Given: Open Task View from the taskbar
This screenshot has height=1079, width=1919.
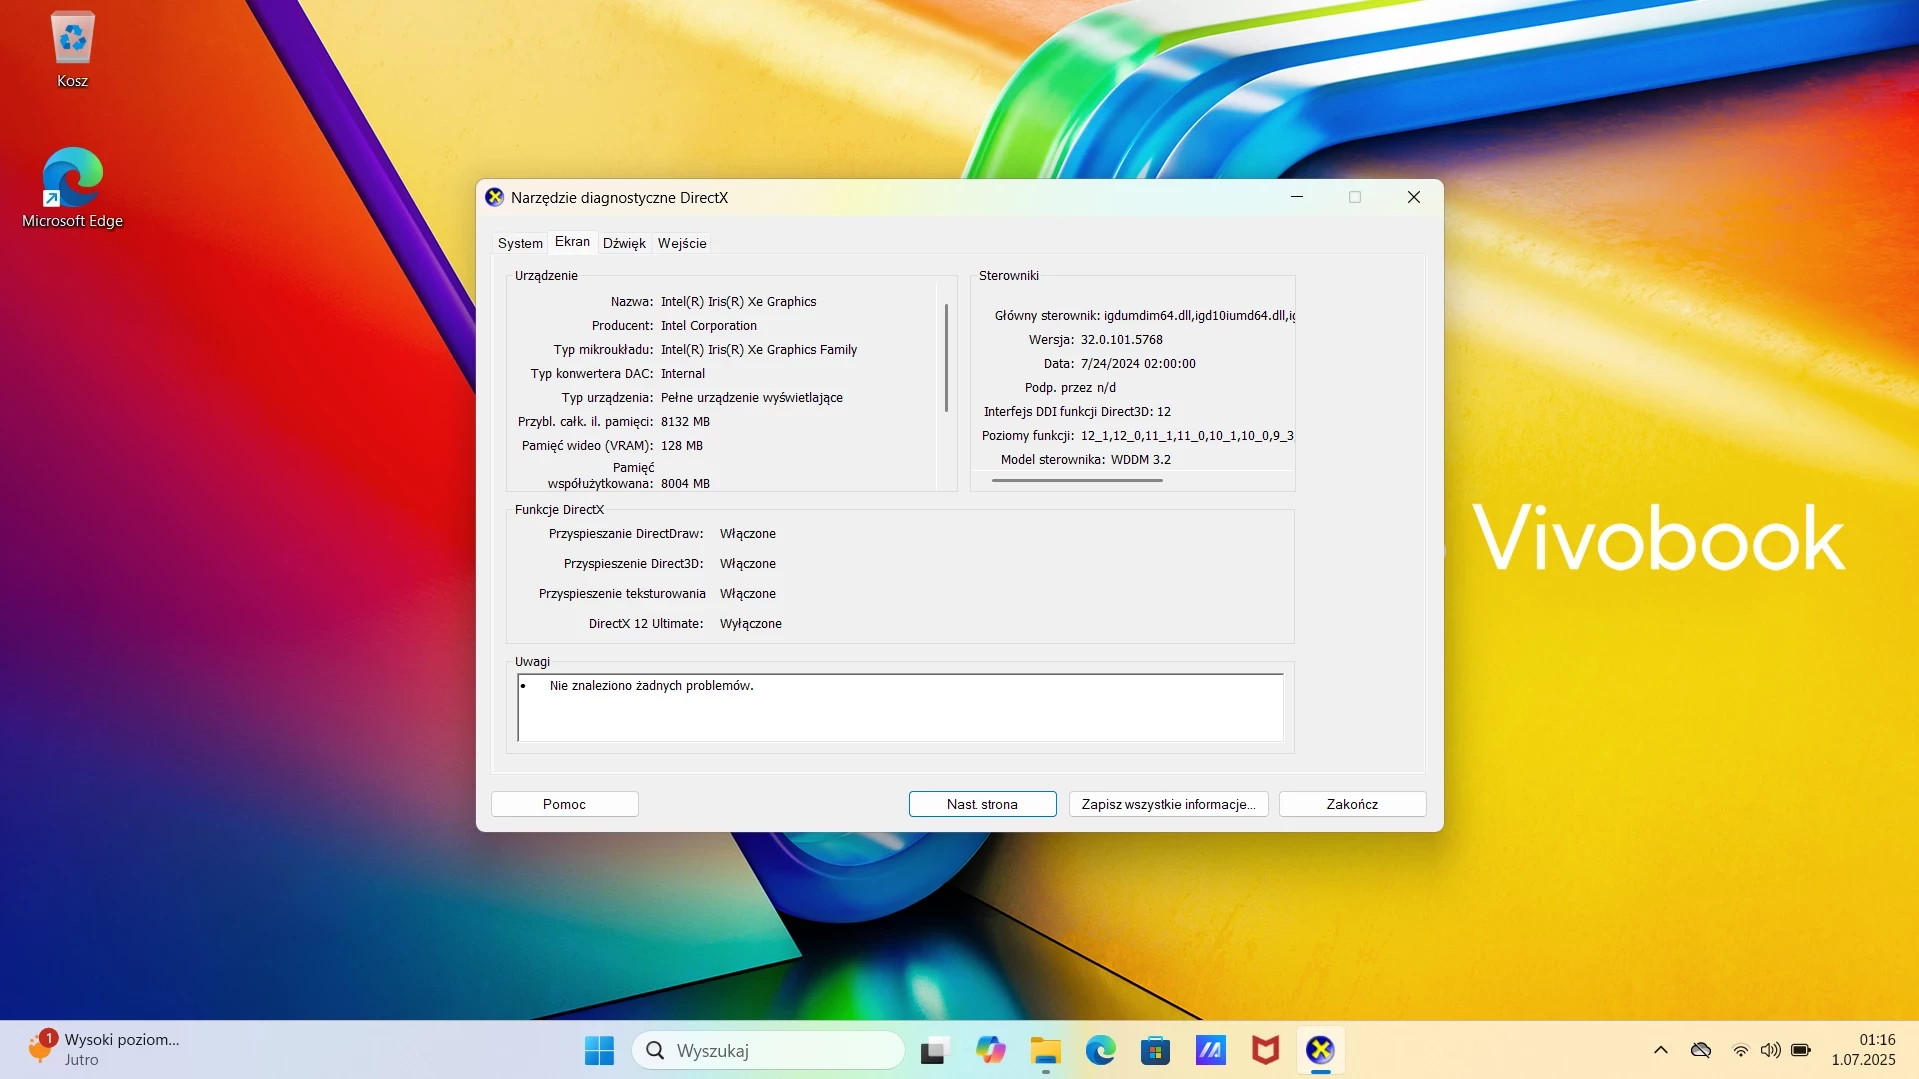Looking at the screenshot, I should (x=934, y=1050).
